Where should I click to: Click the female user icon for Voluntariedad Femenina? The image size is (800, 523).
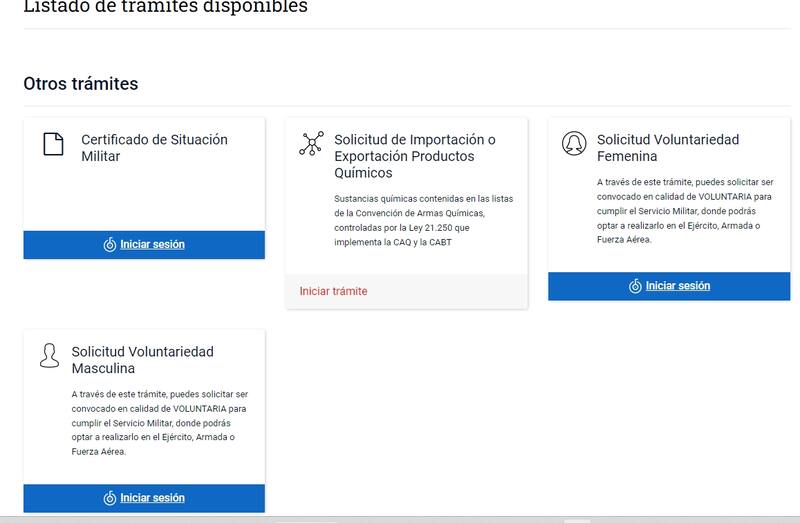pos(573,143)
